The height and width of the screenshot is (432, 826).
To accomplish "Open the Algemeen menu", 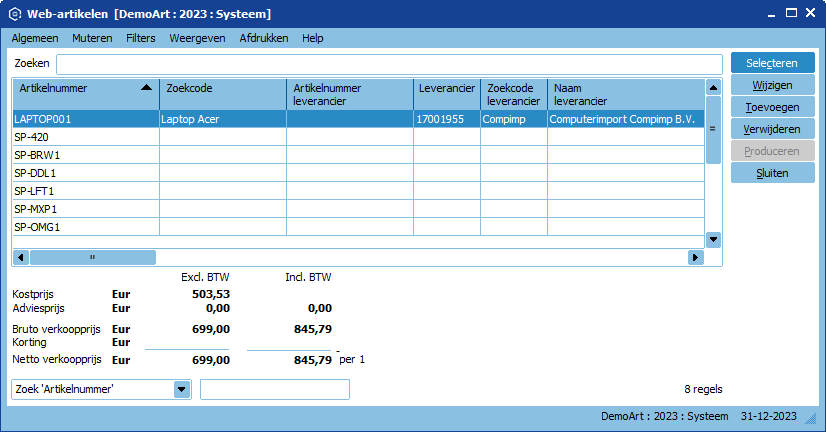I will click(x=35, y=38).
